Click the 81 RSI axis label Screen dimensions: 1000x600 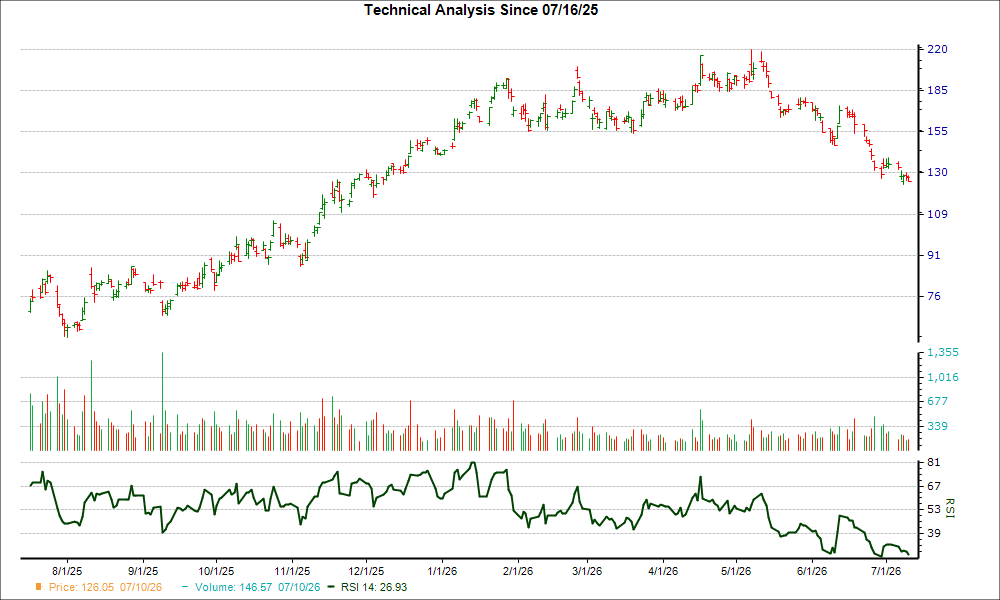click(x=934, y=462)
